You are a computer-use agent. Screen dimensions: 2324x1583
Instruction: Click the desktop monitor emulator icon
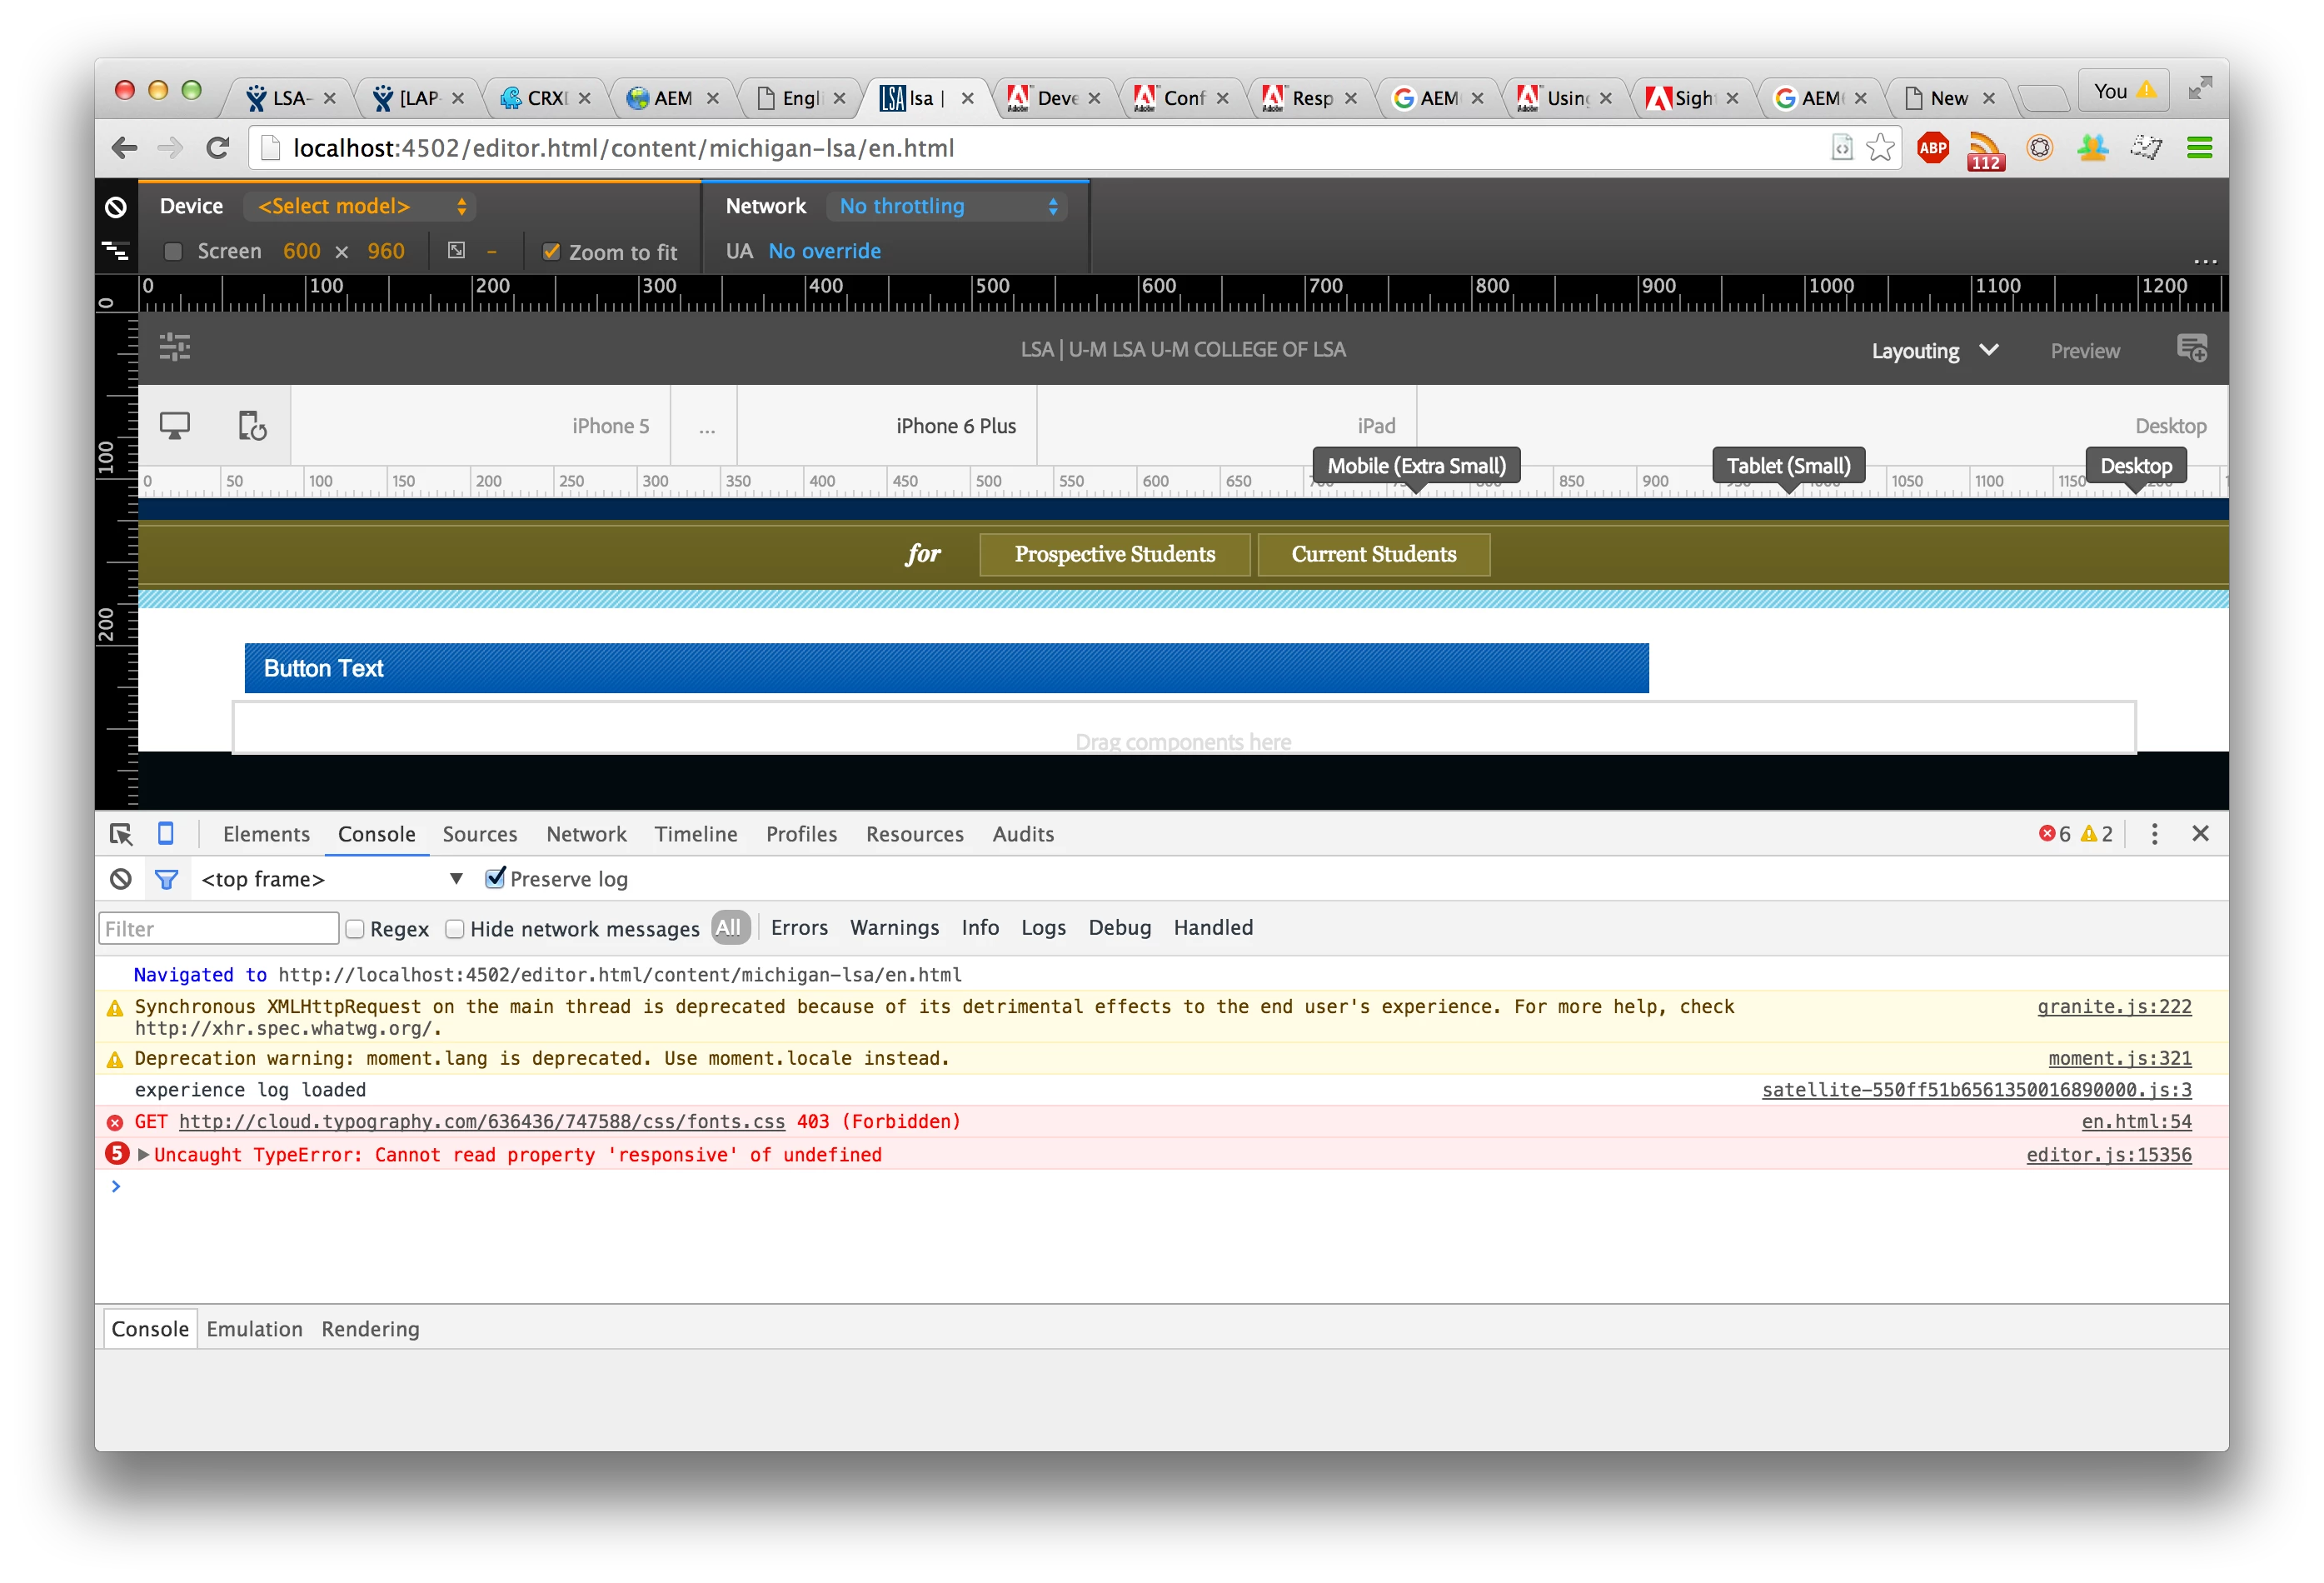click(x=175, y=426)
